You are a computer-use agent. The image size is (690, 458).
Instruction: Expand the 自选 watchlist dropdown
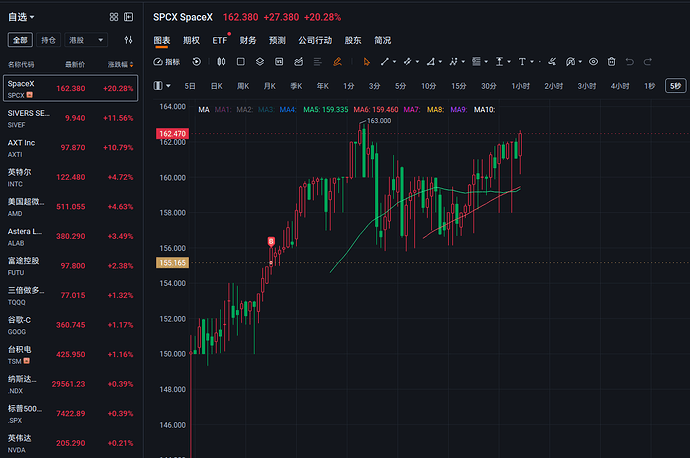[x=21, y=17]
